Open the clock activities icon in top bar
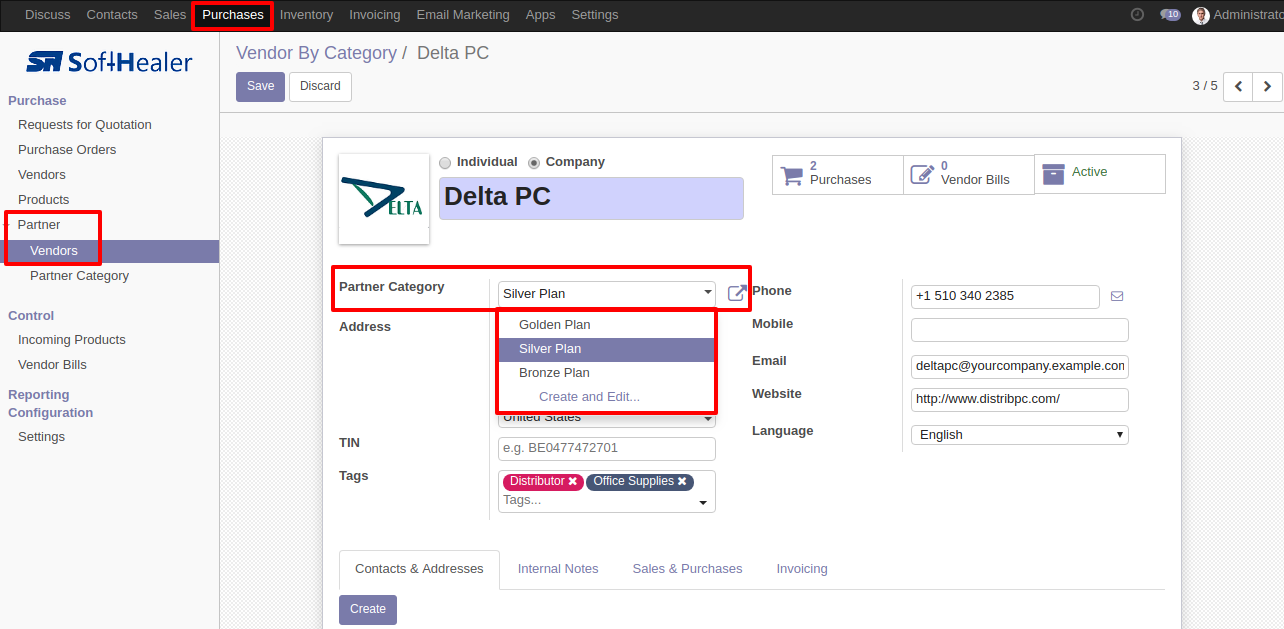 point(1137,15)
